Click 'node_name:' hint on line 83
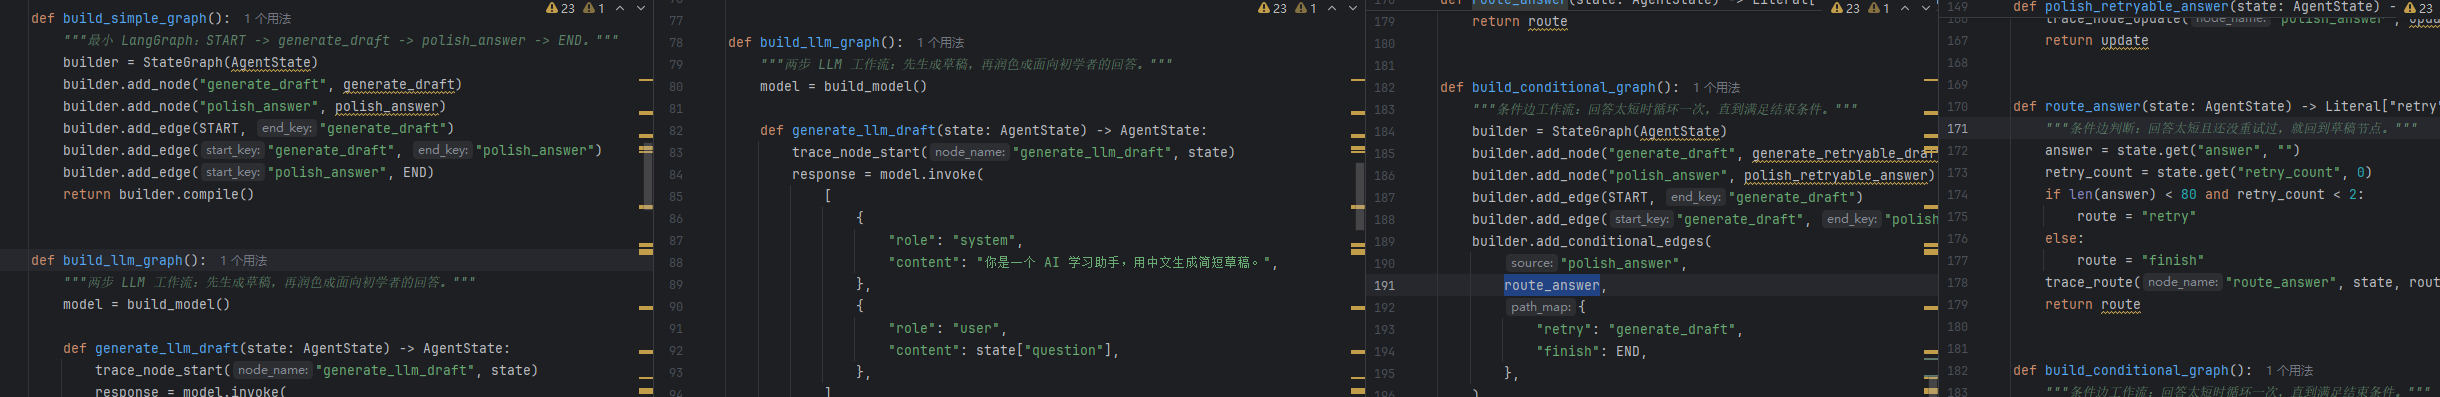 pos(970,152)
